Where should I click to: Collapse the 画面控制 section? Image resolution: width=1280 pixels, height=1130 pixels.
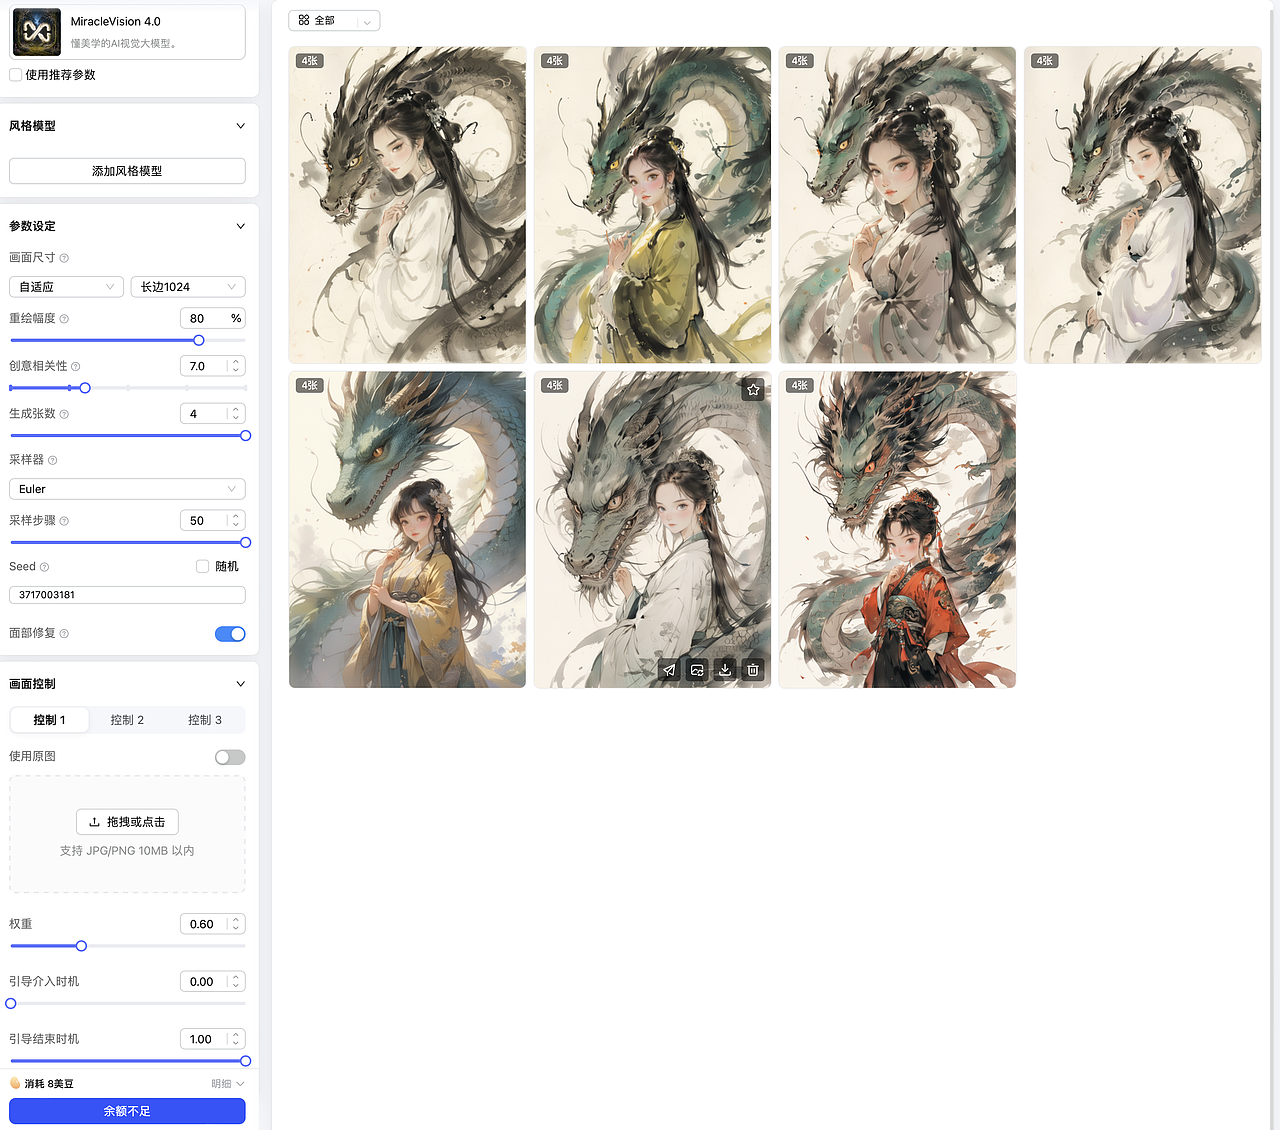240,684
